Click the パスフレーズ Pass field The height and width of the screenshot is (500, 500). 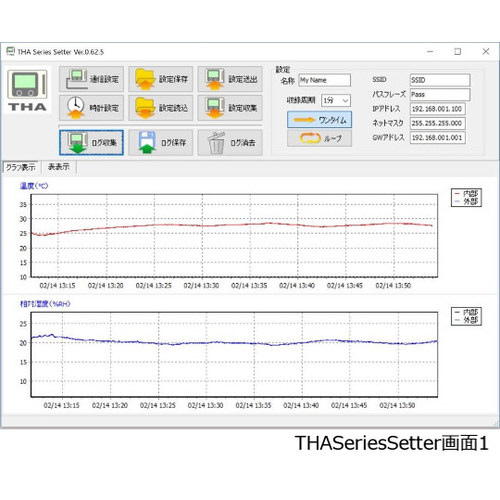(440, 95)
